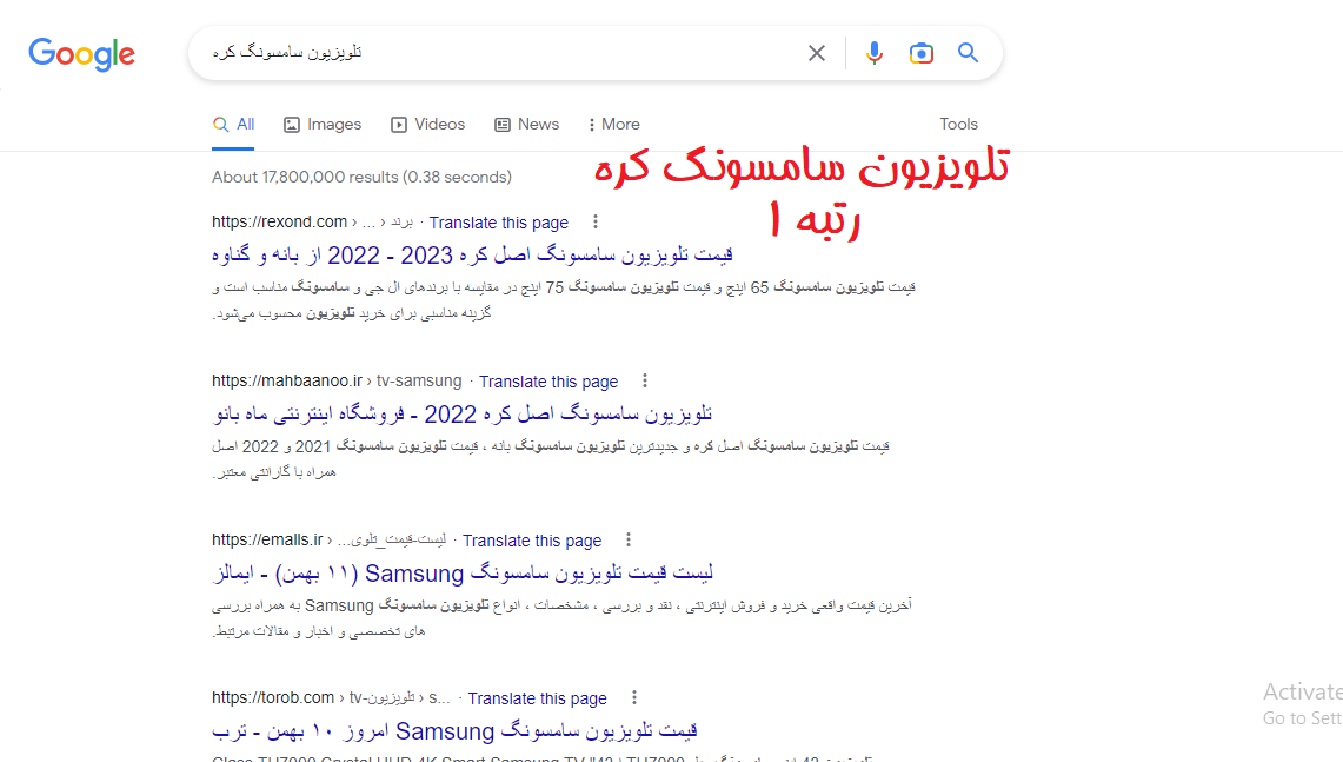
Task: Open search by image camera icon
Action: pos(921,53)
